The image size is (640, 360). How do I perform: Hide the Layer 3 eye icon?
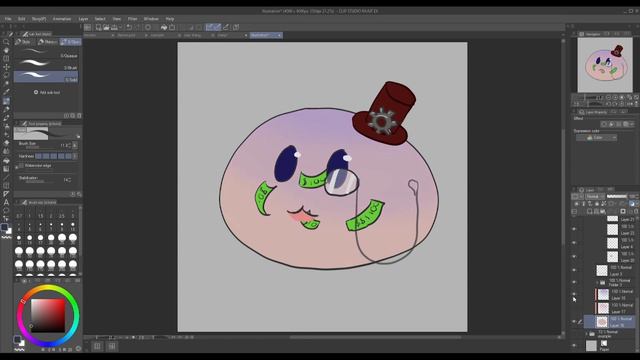[x=574, y=270]
